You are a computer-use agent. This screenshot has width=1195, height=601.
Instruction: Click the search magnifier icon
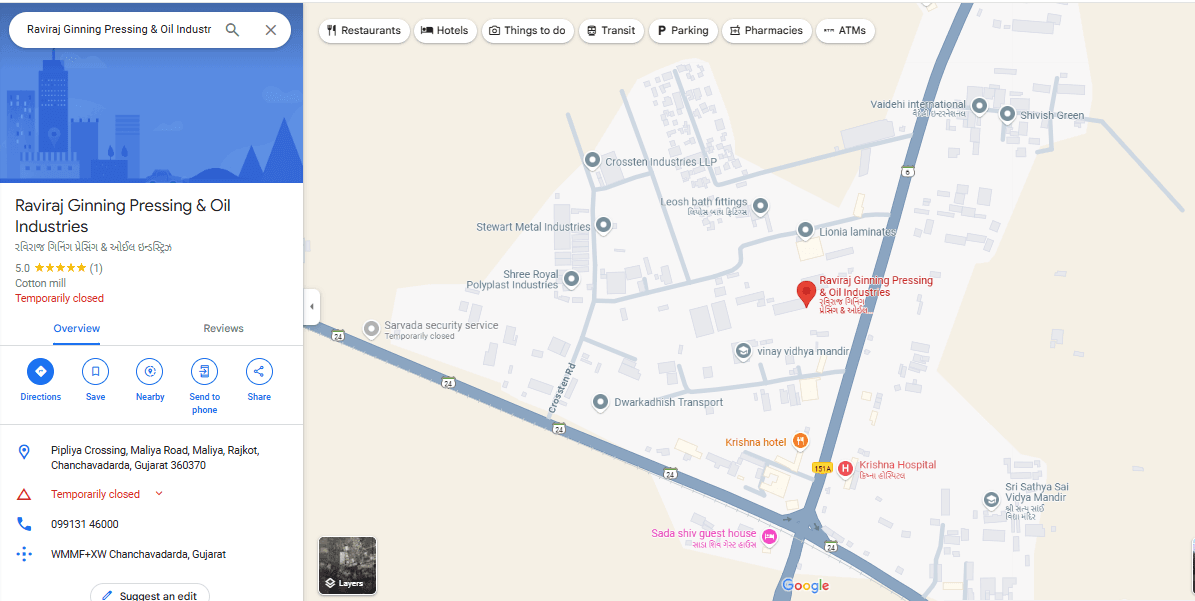232,30
